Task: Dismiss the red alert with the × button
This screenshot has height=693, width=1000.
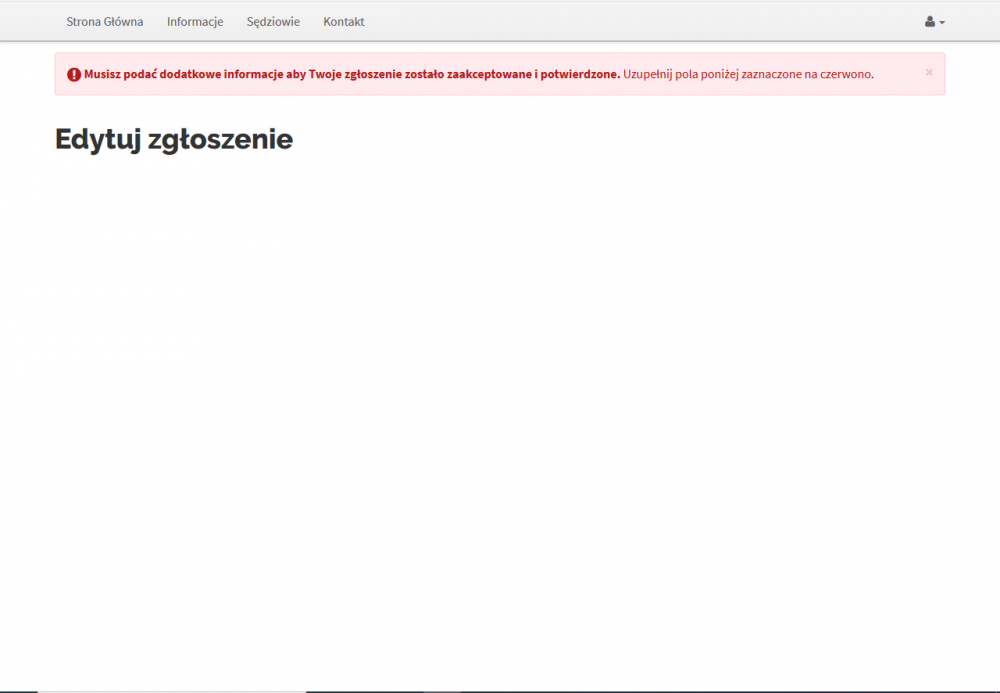Action: point(929,72)
